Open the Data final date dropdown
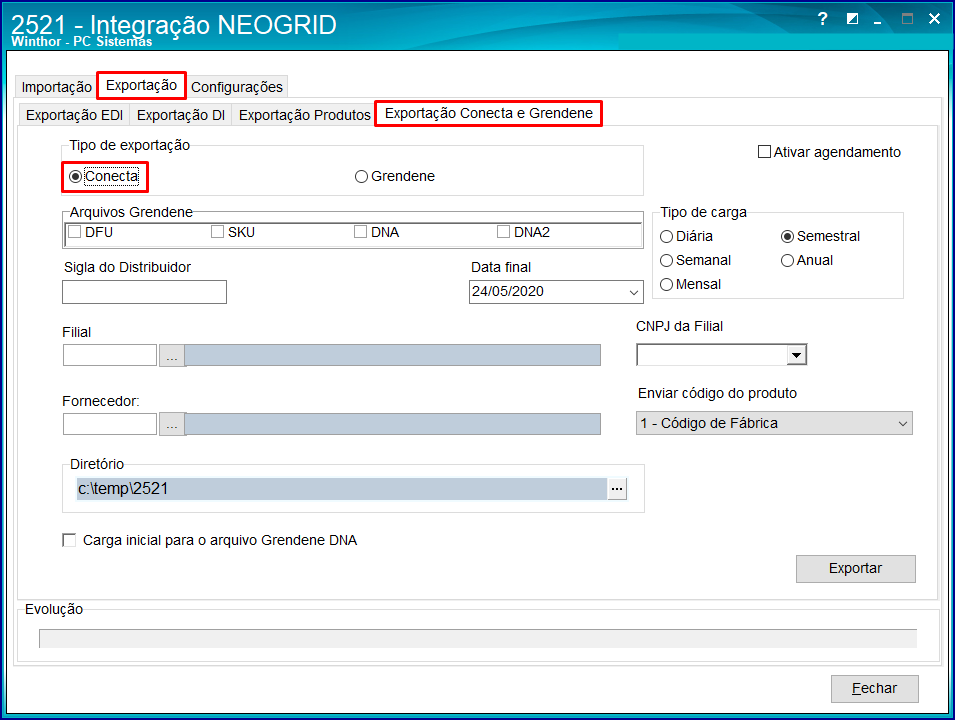The width and height of the screenshot is (955, 720). [633, 292]
